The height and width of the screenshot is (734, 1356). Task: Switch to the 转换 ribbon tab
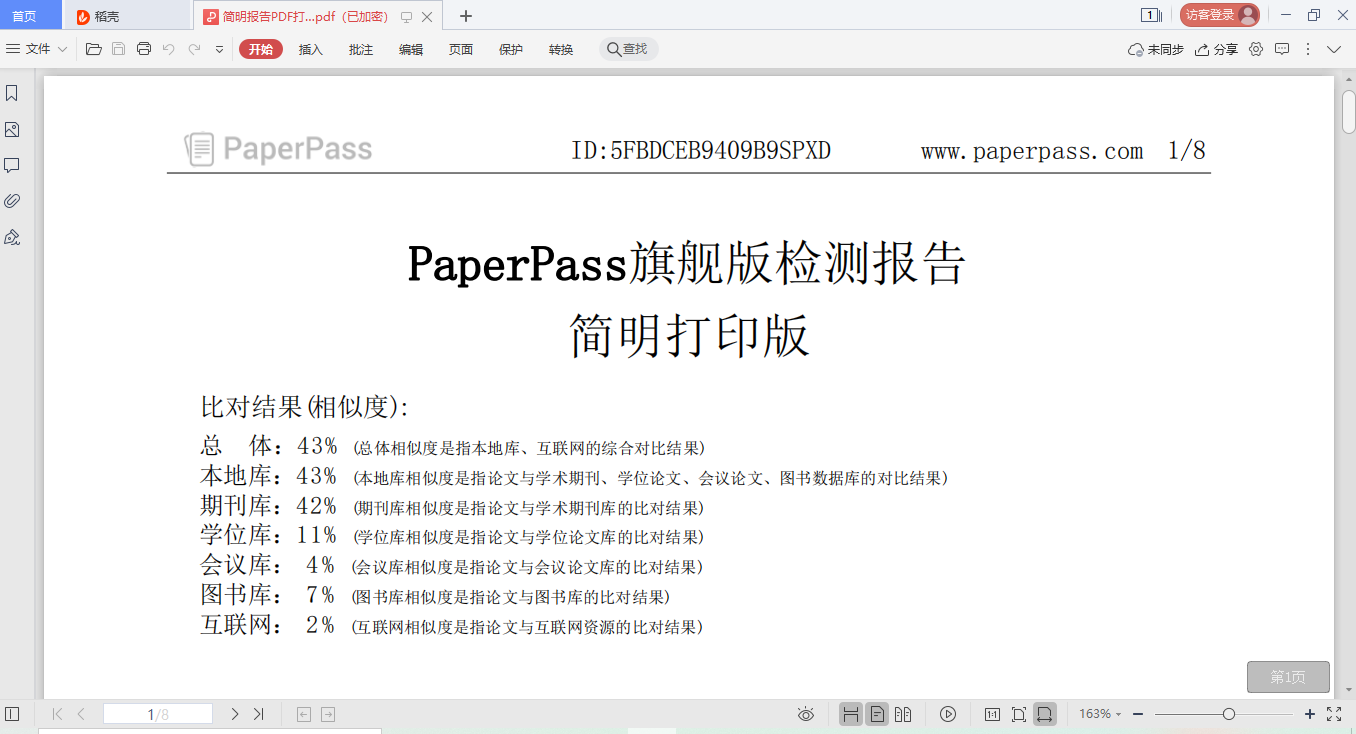tap(561, 49)
